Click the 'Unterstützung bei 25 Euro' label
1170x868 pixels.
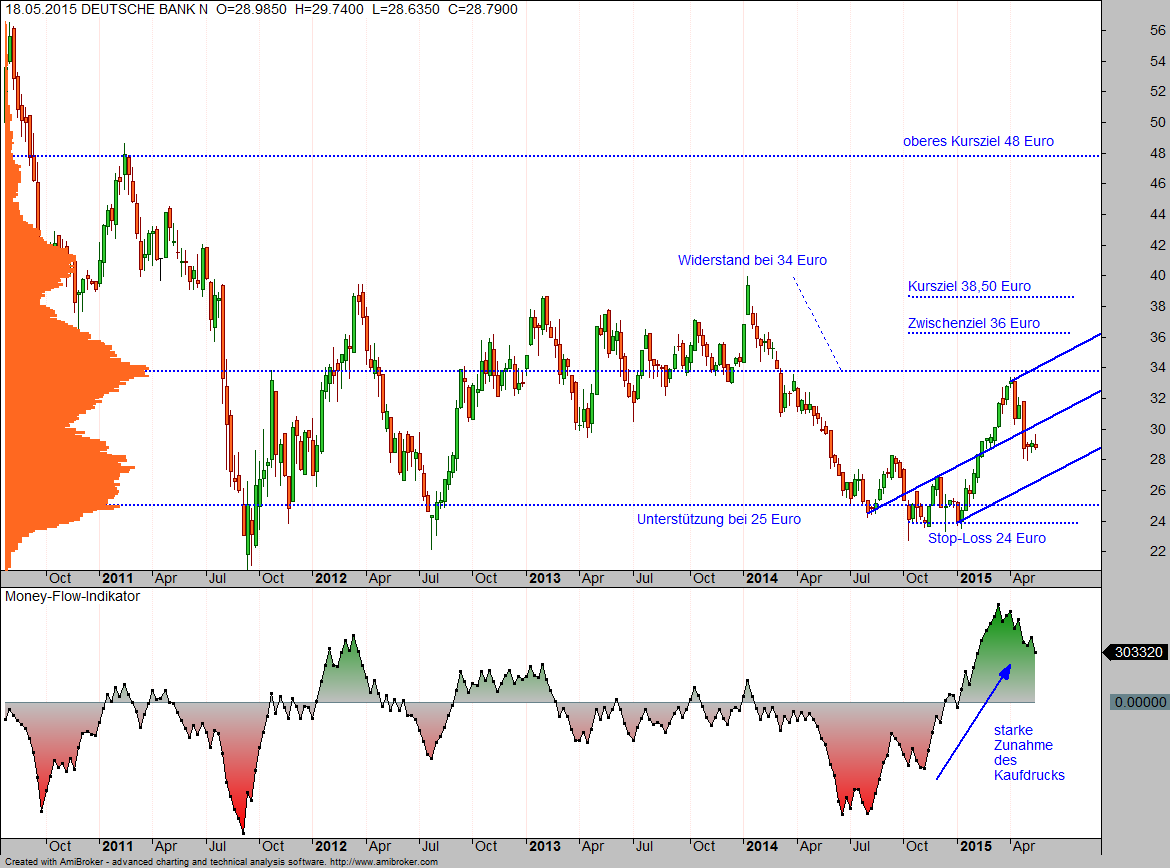click(x=719, y=519)
